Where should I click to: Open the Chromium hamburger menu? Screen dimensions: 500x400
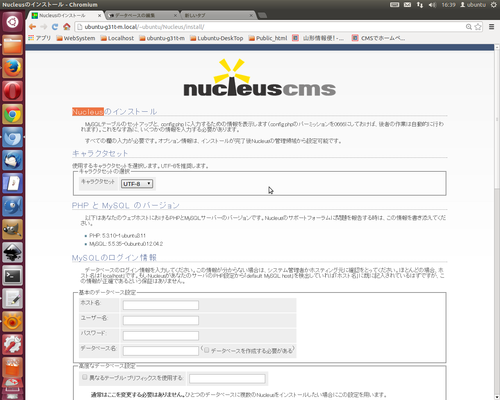click(491, 27)
